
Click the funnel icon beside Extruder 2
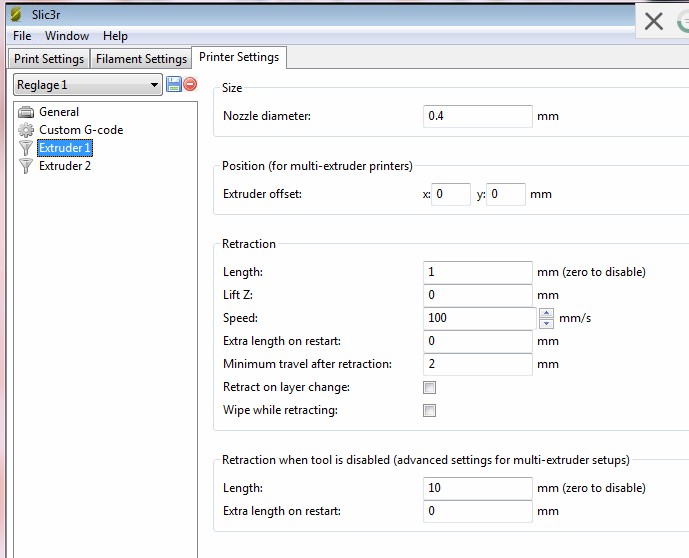pyautogui.click(x=26, y=166)
